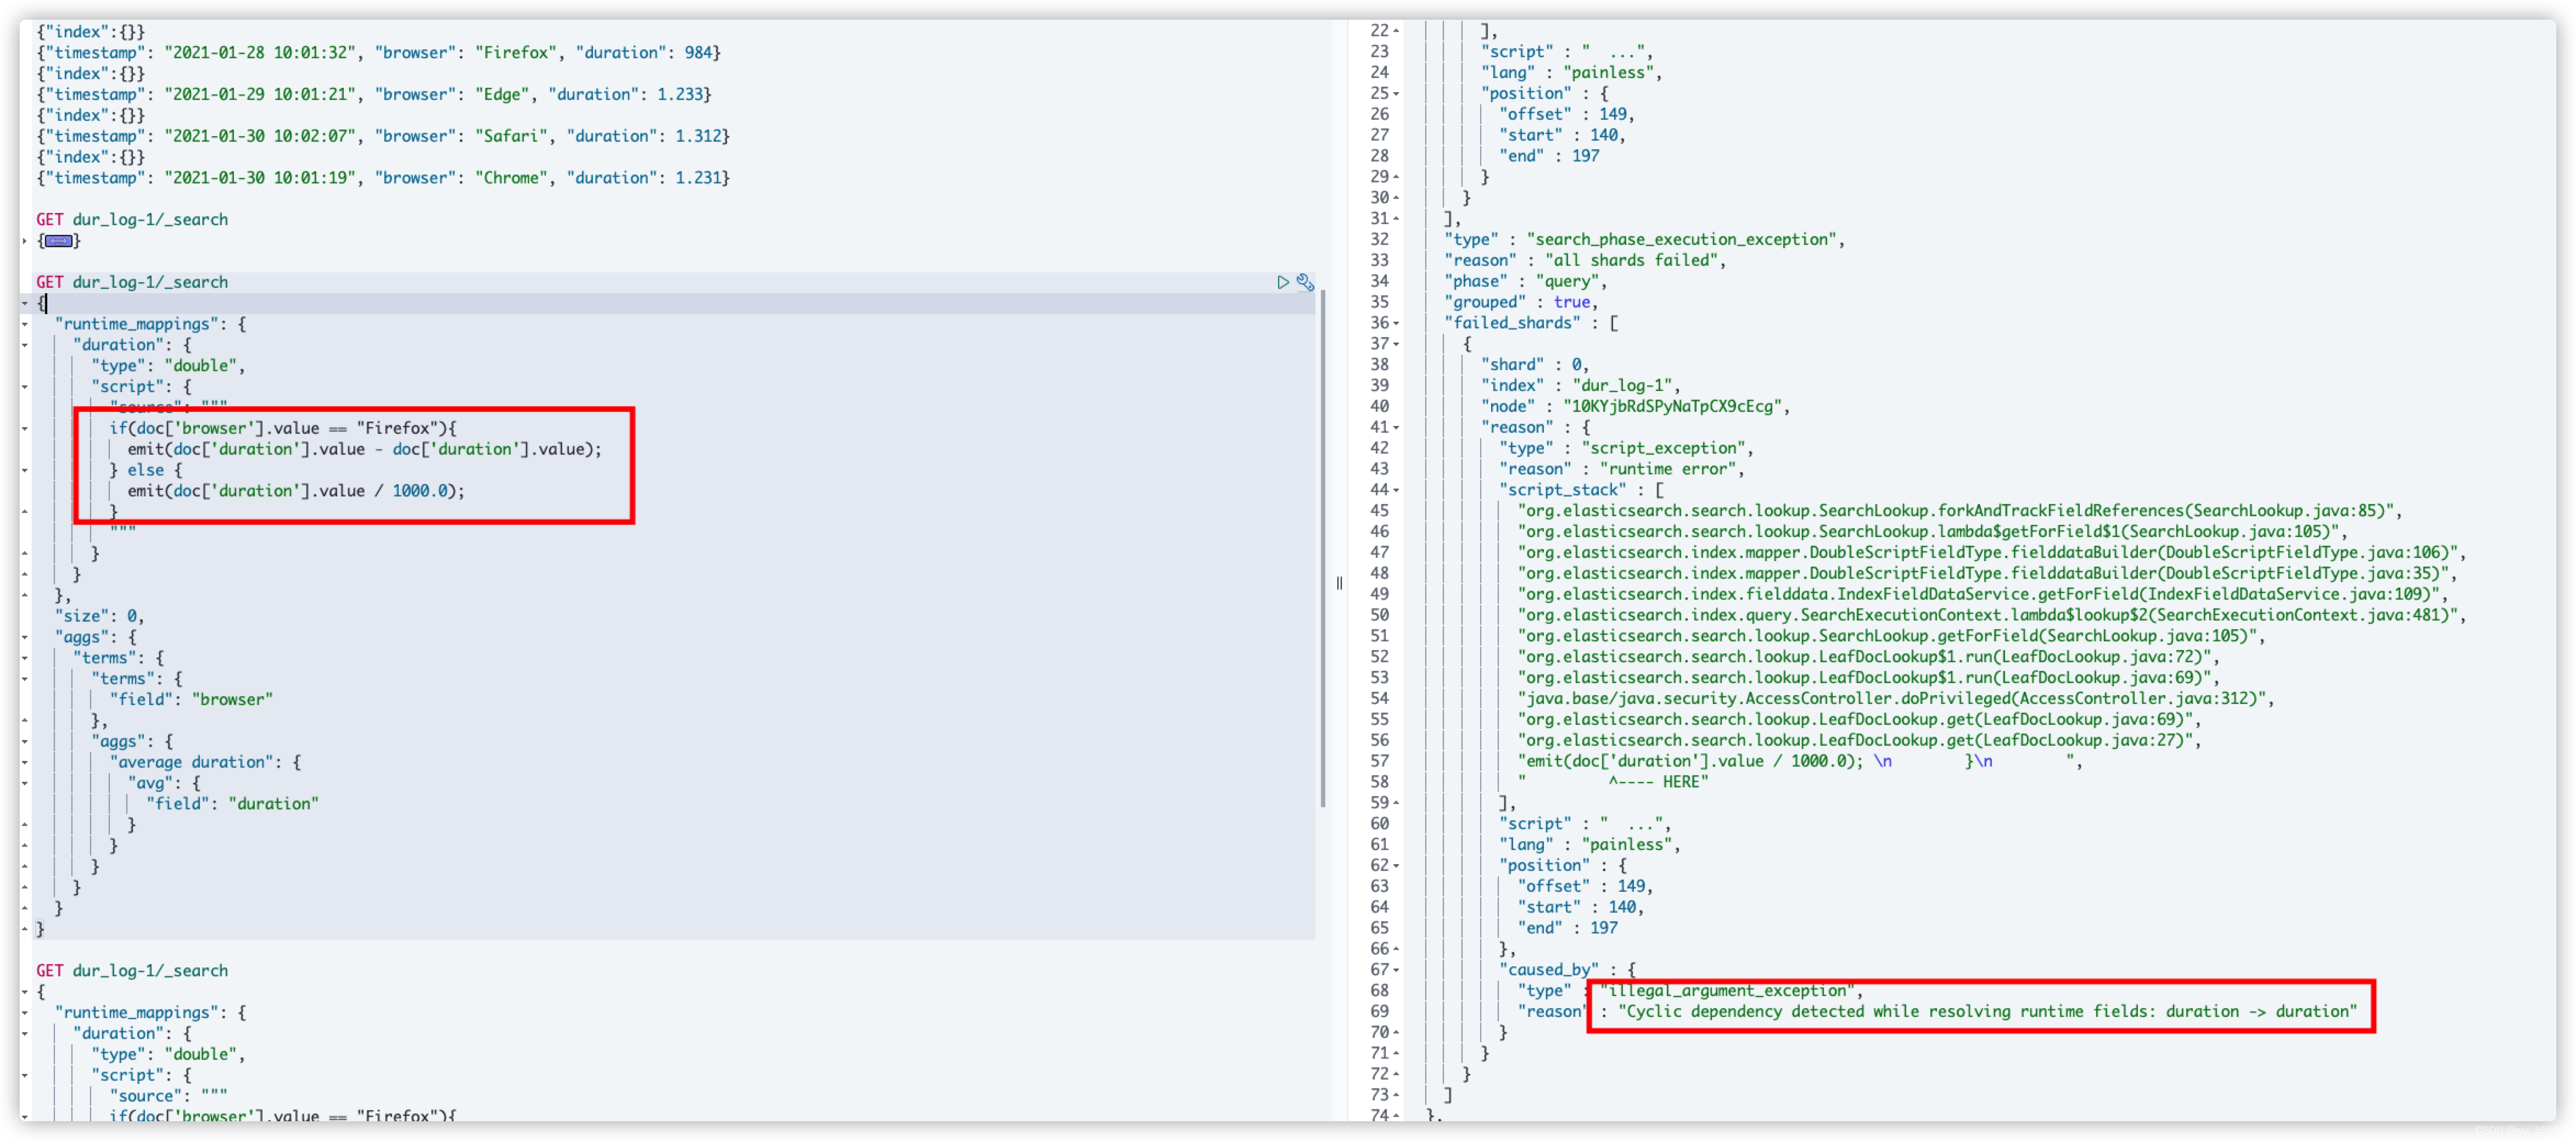Open the wrench request options menu
Image resolution: width=2576 pixels, height=1141 pixels.
point(1305,282)
